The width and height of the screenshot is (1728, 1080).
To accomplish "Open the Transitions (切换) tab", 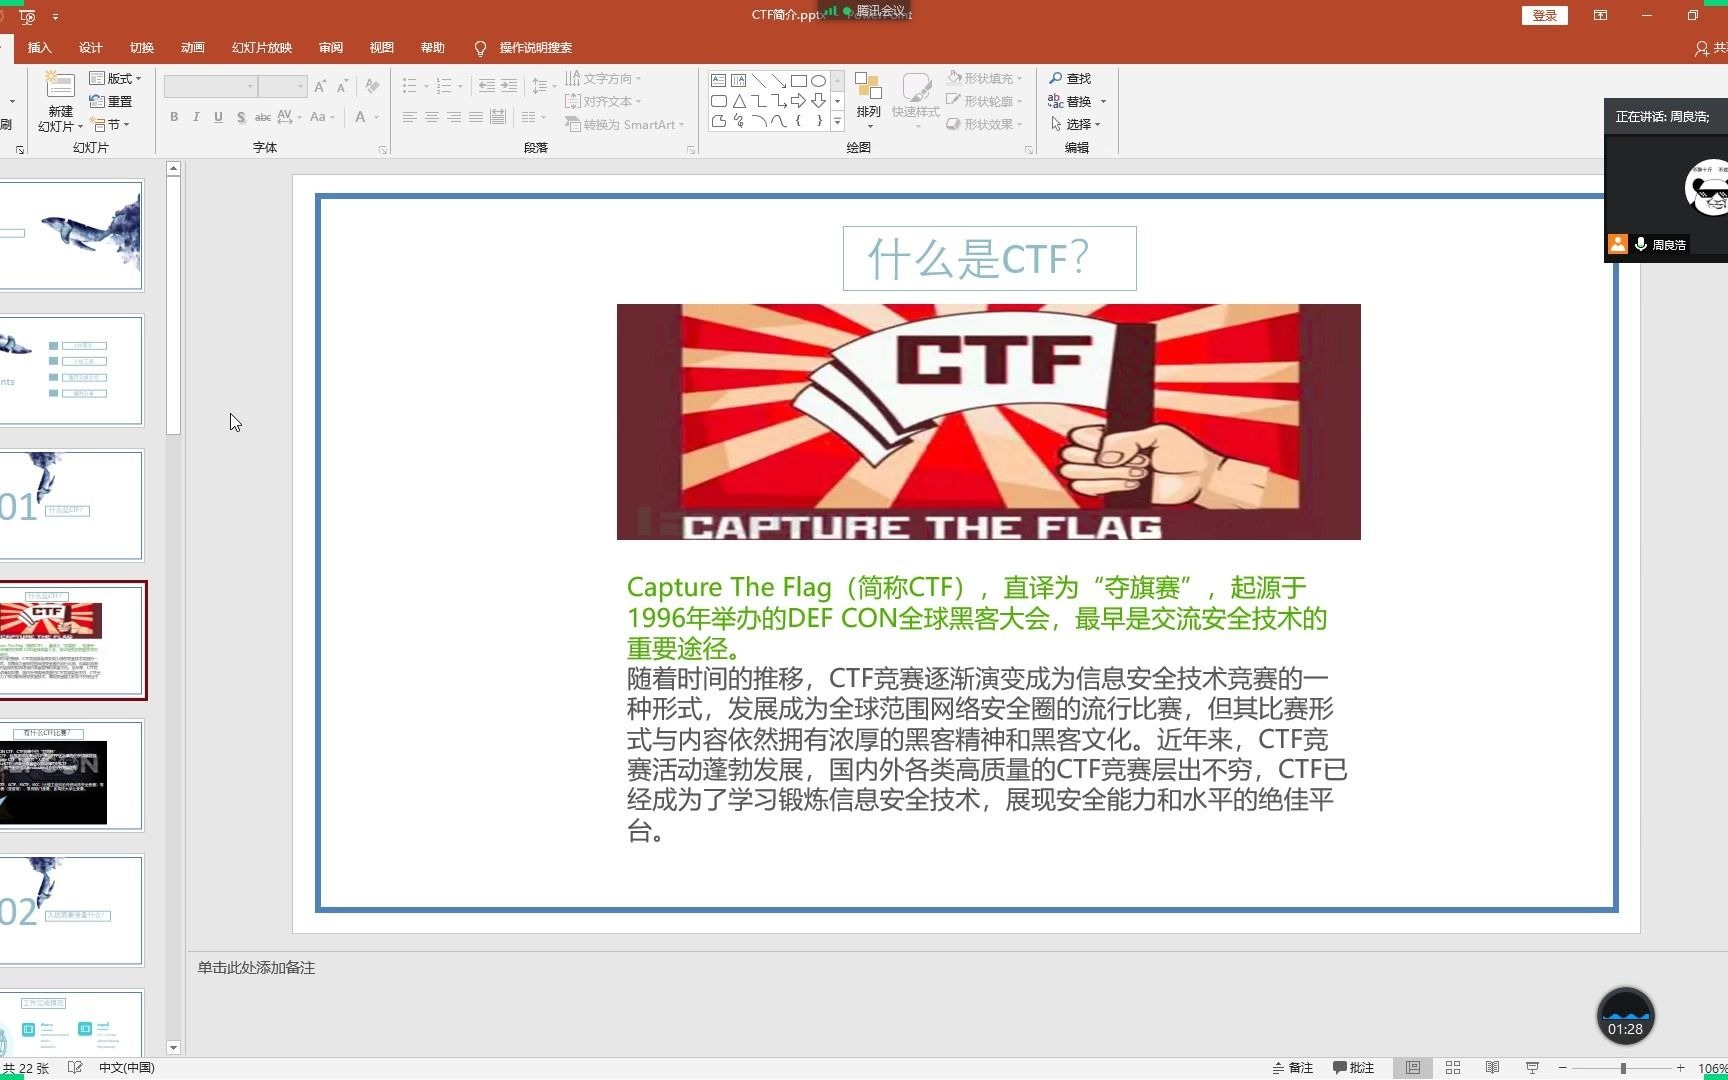I will [142, 47].
